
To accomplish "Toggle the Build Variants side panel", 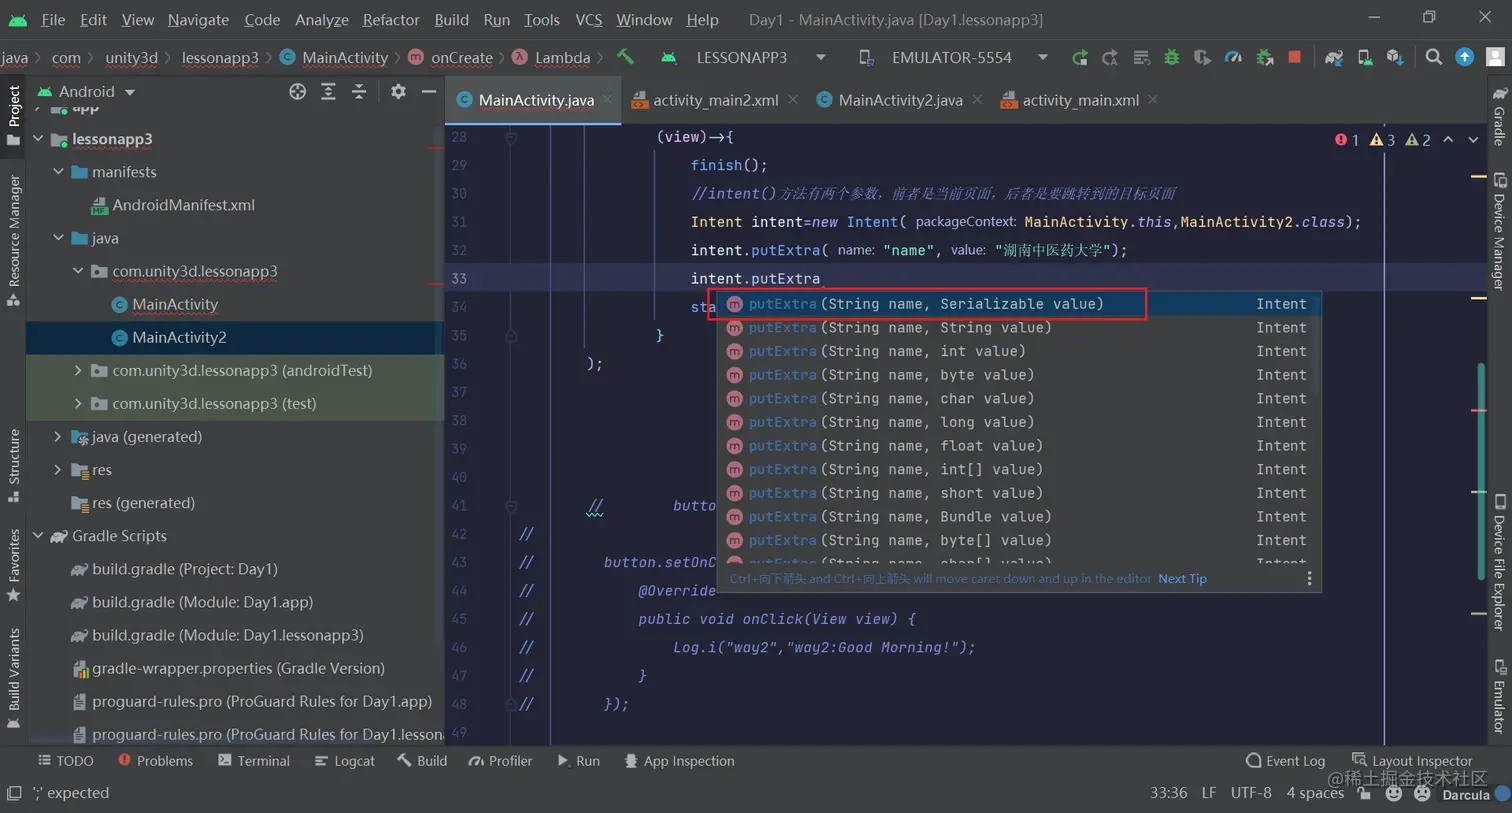I will [x=14, y=678].
